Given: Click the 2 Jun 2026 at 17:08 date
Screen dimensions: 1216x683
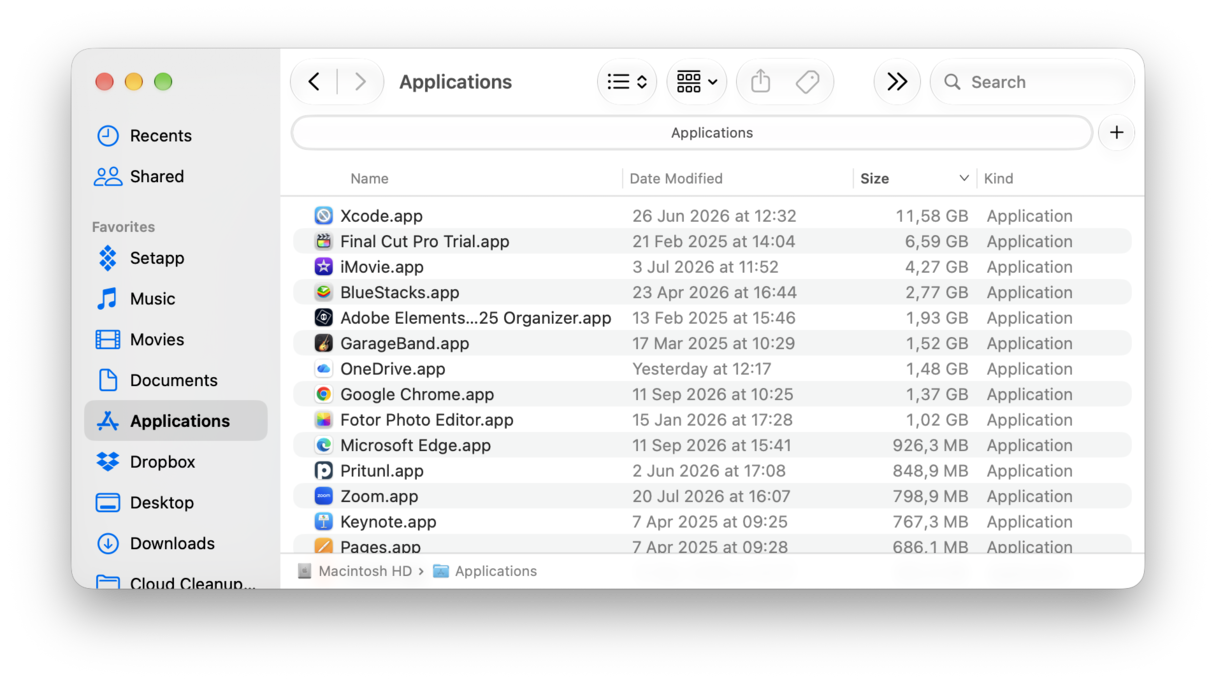Looking at the screenshot, I should (x=709, y=471).
